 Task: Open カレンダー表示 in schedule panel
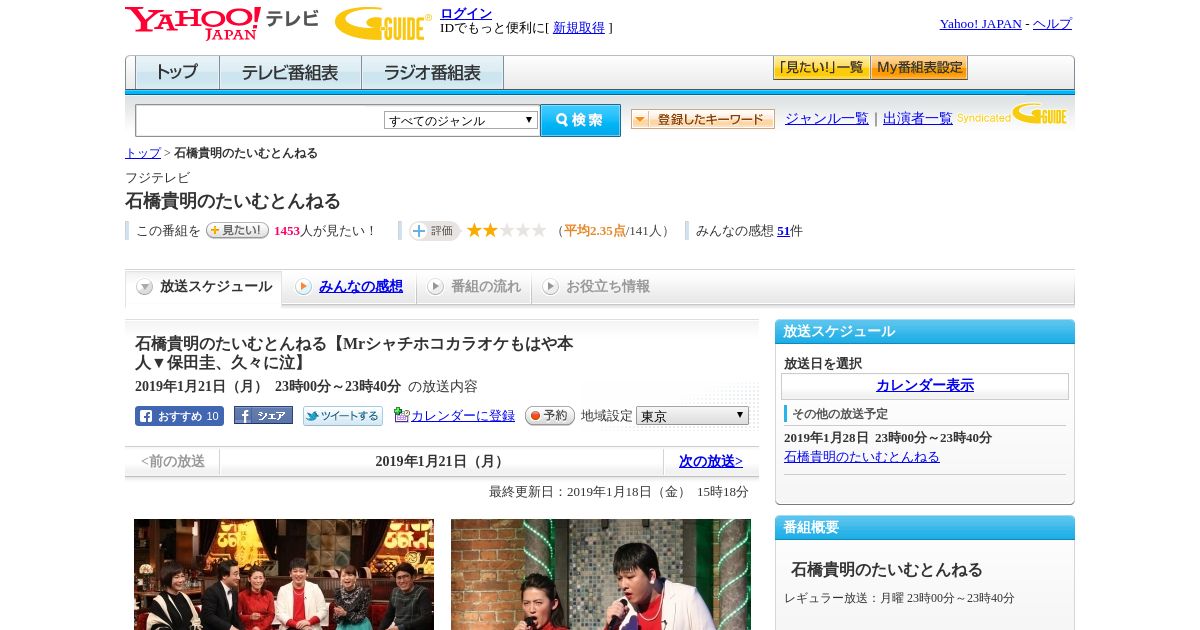tap(925, 386)
